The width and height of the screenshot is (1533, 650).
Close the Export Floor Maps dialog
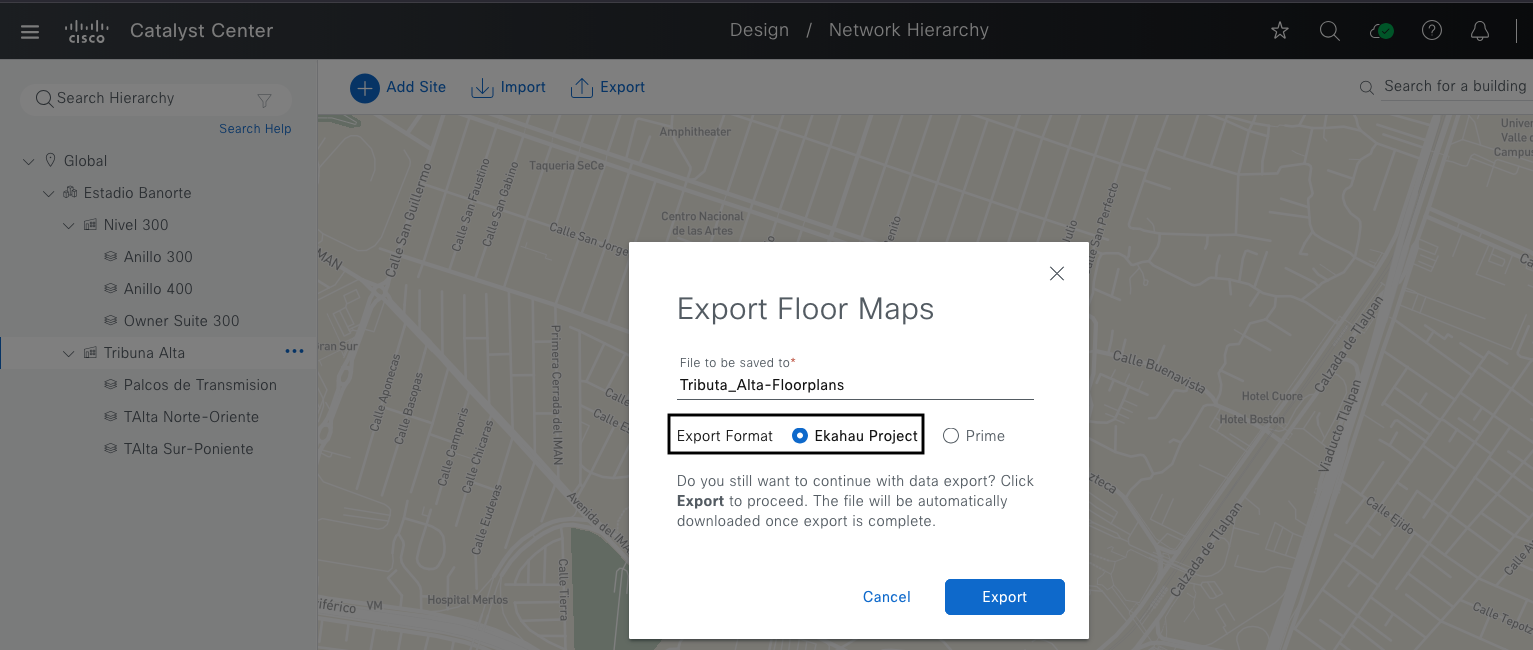[1056, 273]
